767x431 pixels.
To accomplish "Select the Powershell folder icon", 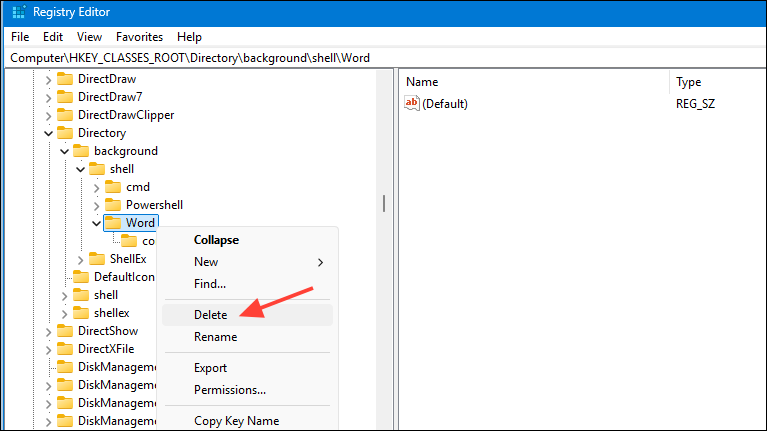I will pos(113,204).
